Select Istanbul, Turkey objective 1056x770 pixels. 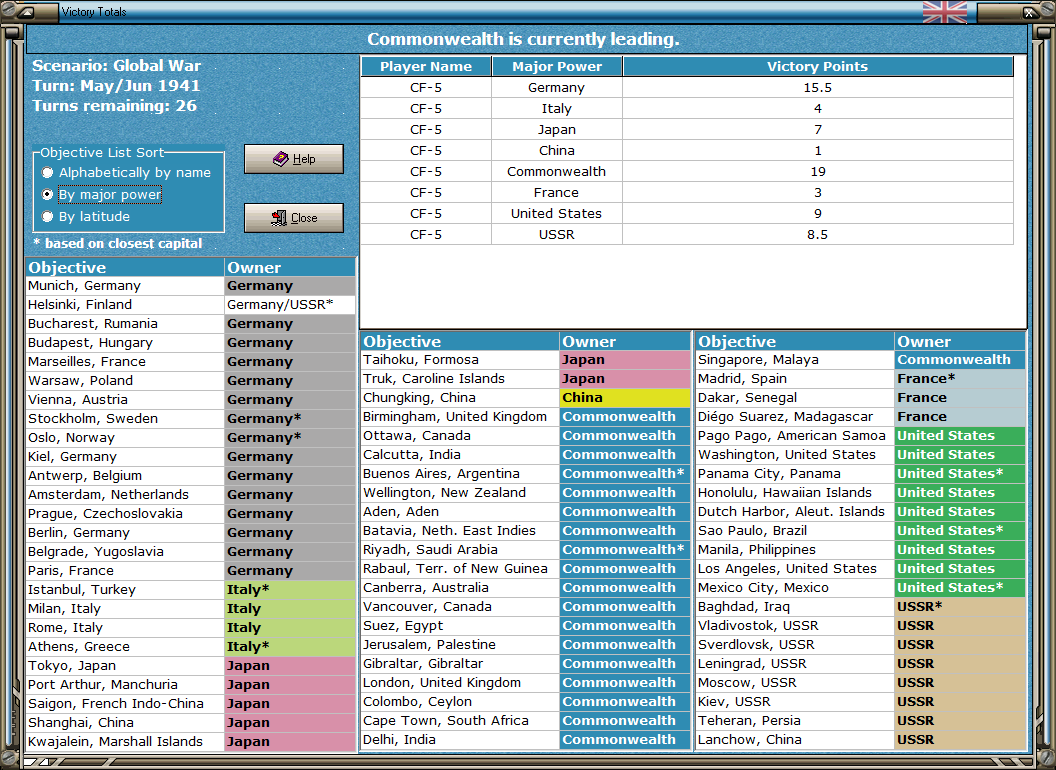click(x=125, y=589)
